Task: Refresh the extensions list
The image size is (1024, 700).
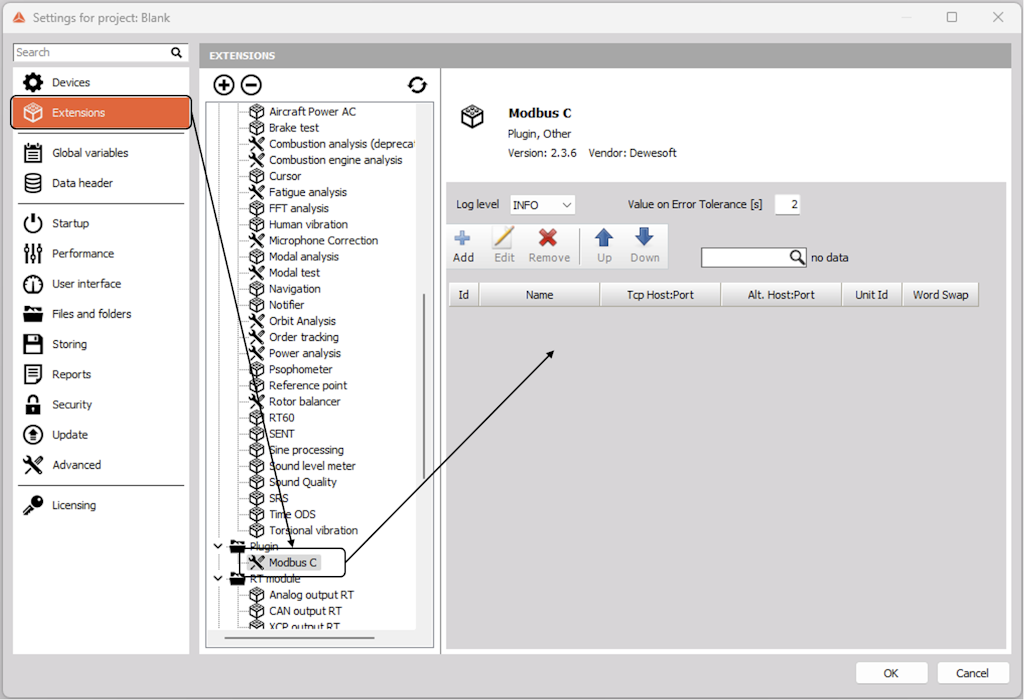Action: pos(417,85)
